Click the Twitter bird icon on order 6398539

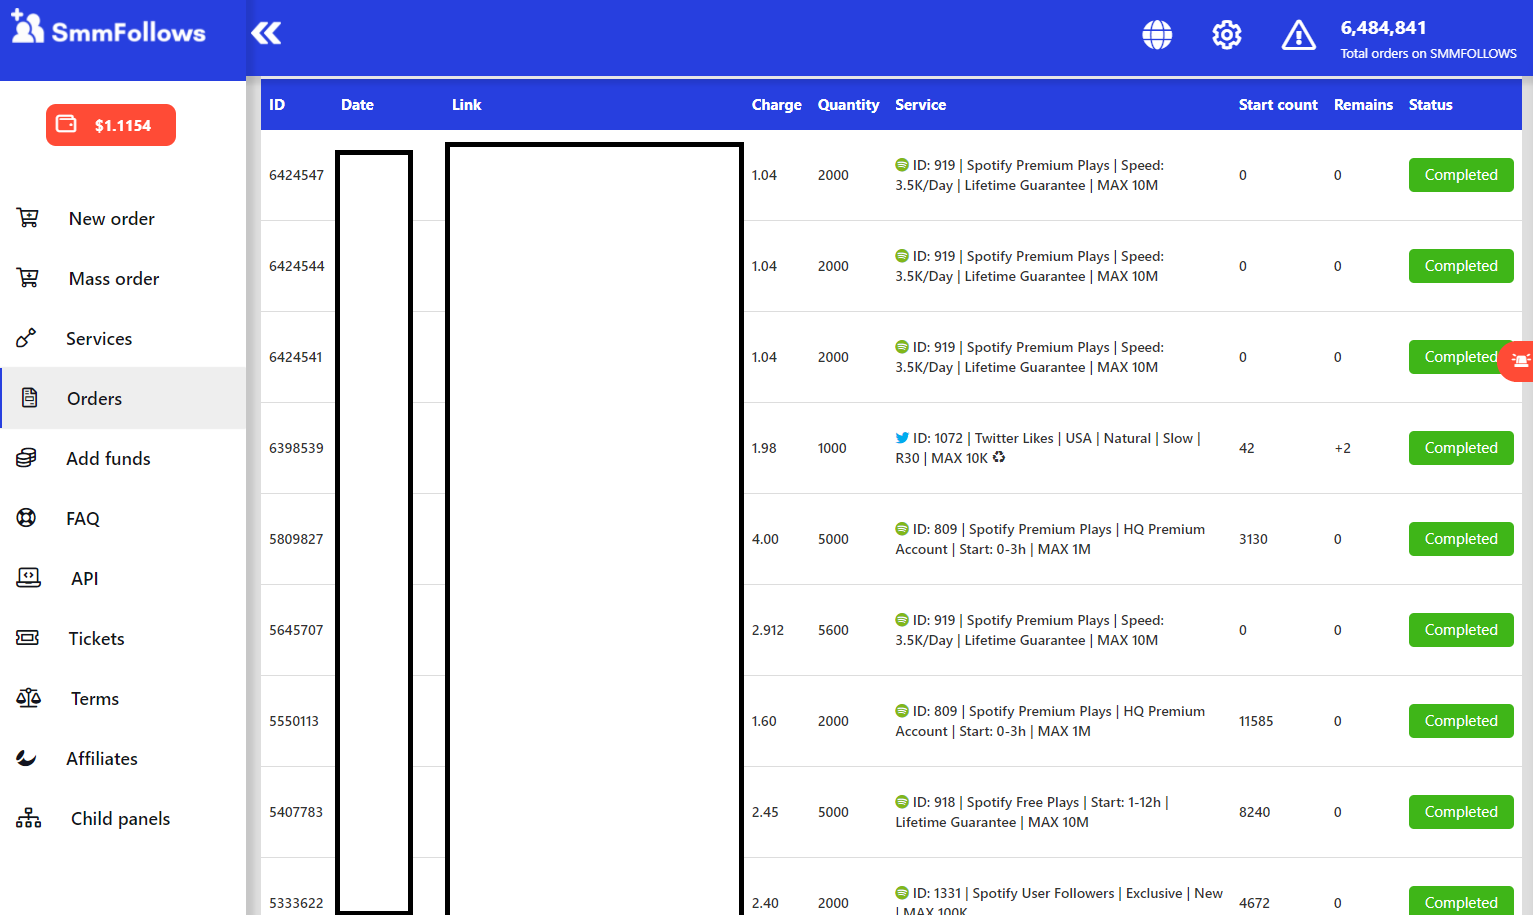pyautogui.click(x=902, y=438)
